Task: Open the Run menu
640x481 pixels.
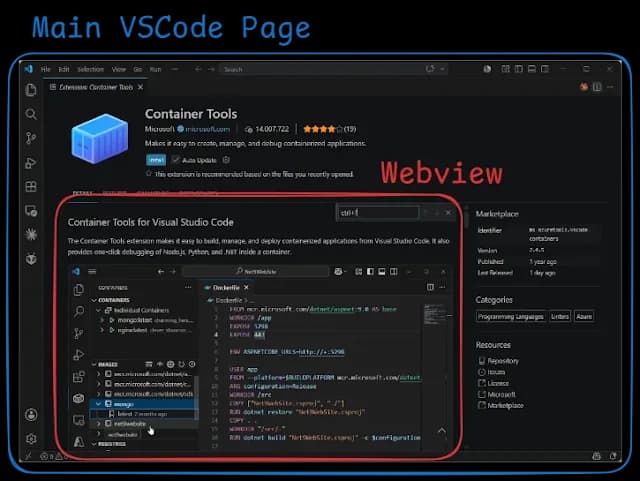Action: [x=155, y=69]
